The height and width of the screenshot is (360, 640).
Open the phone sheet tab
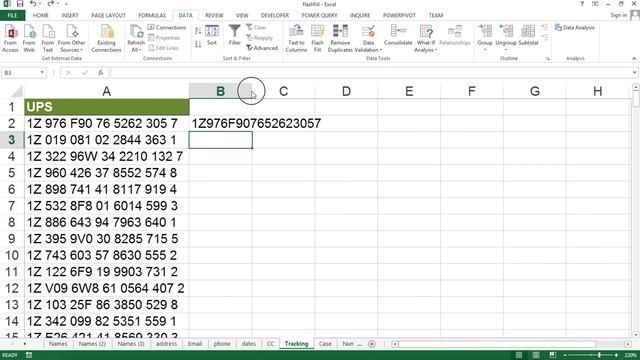(222, 344)
